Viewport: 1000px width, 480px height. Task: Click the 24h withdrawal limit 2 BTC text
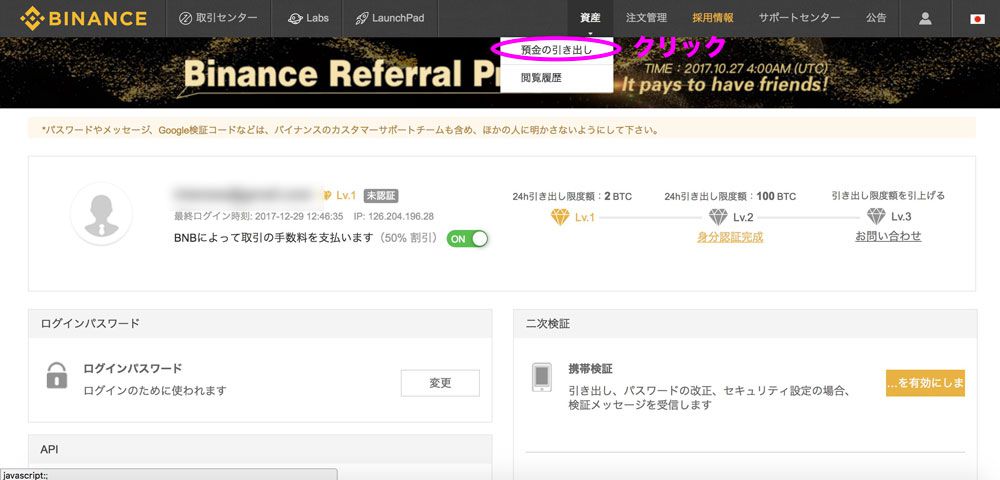tap(572, 196)
